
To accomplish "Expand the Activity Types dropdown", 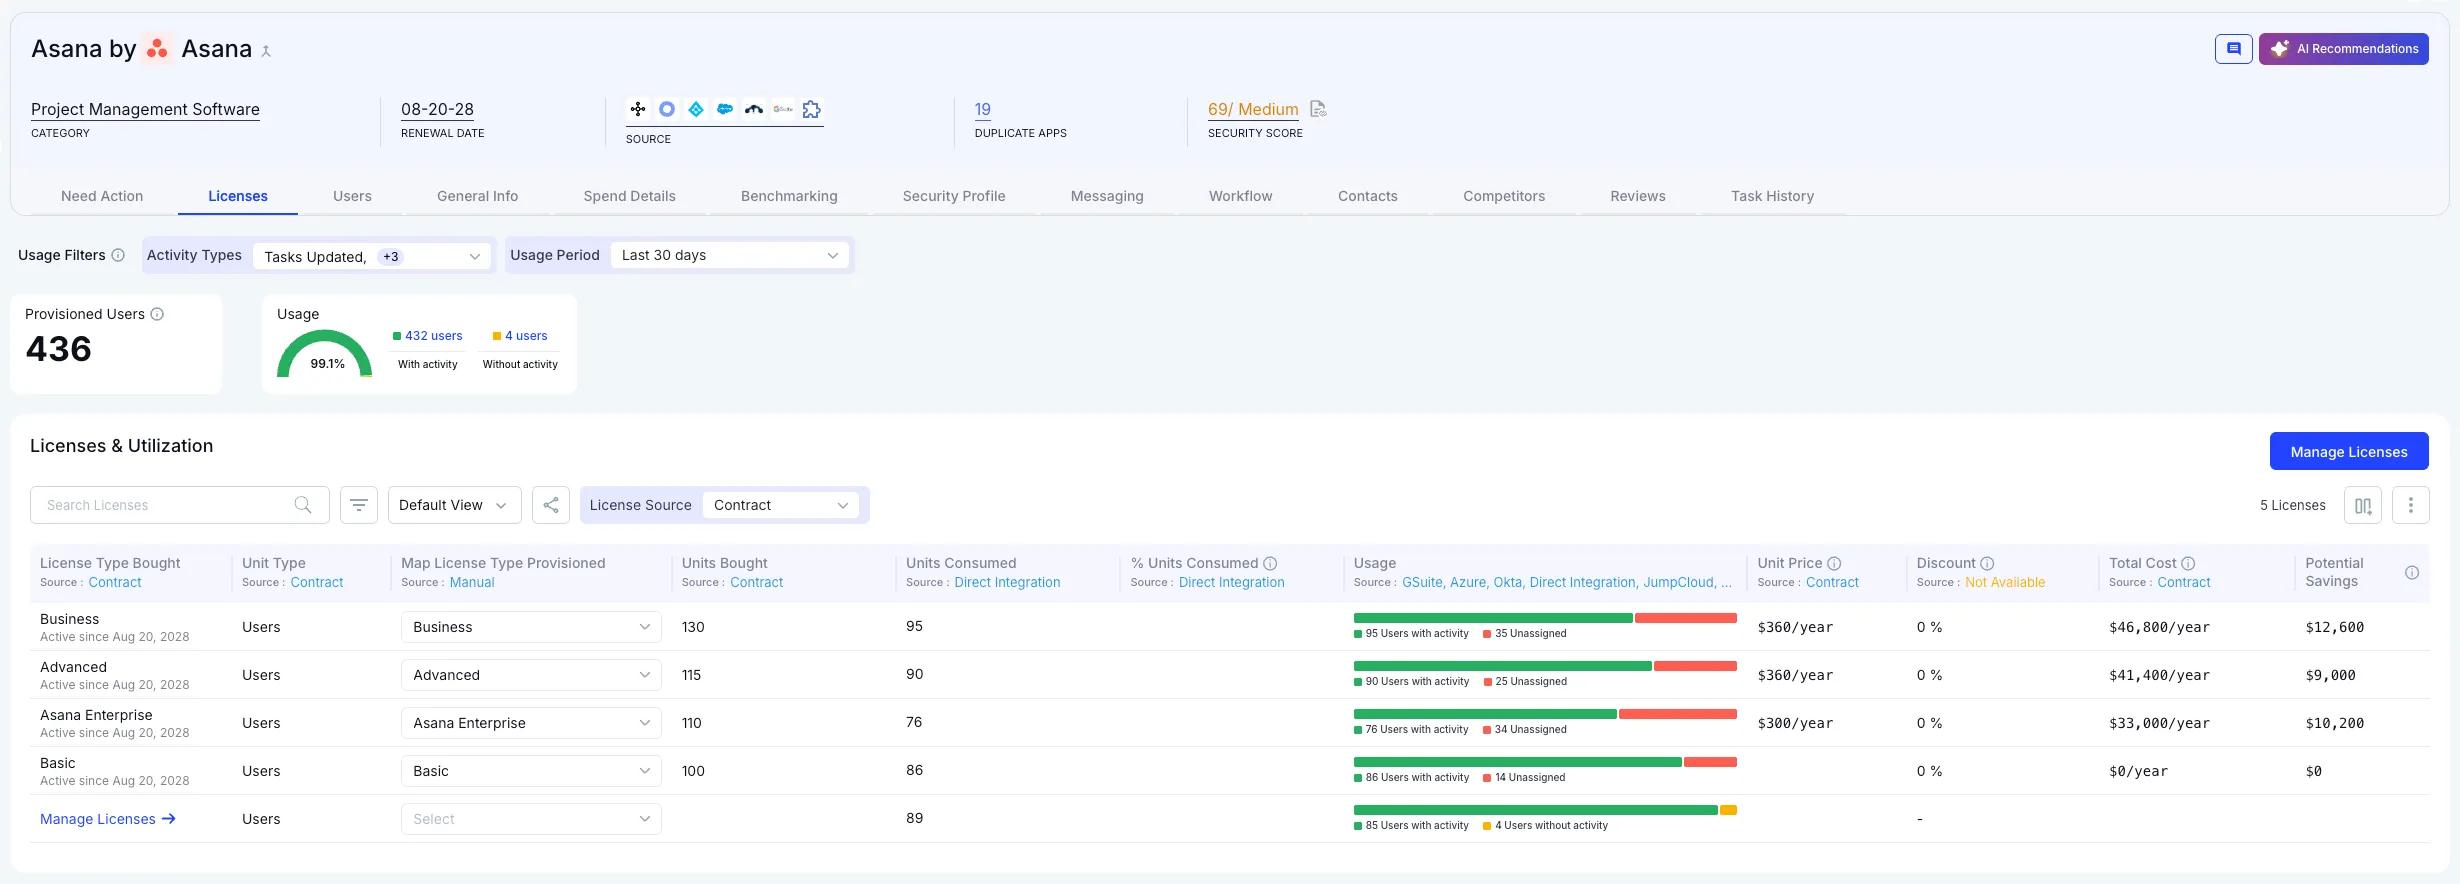I will [x=368, y=256].
